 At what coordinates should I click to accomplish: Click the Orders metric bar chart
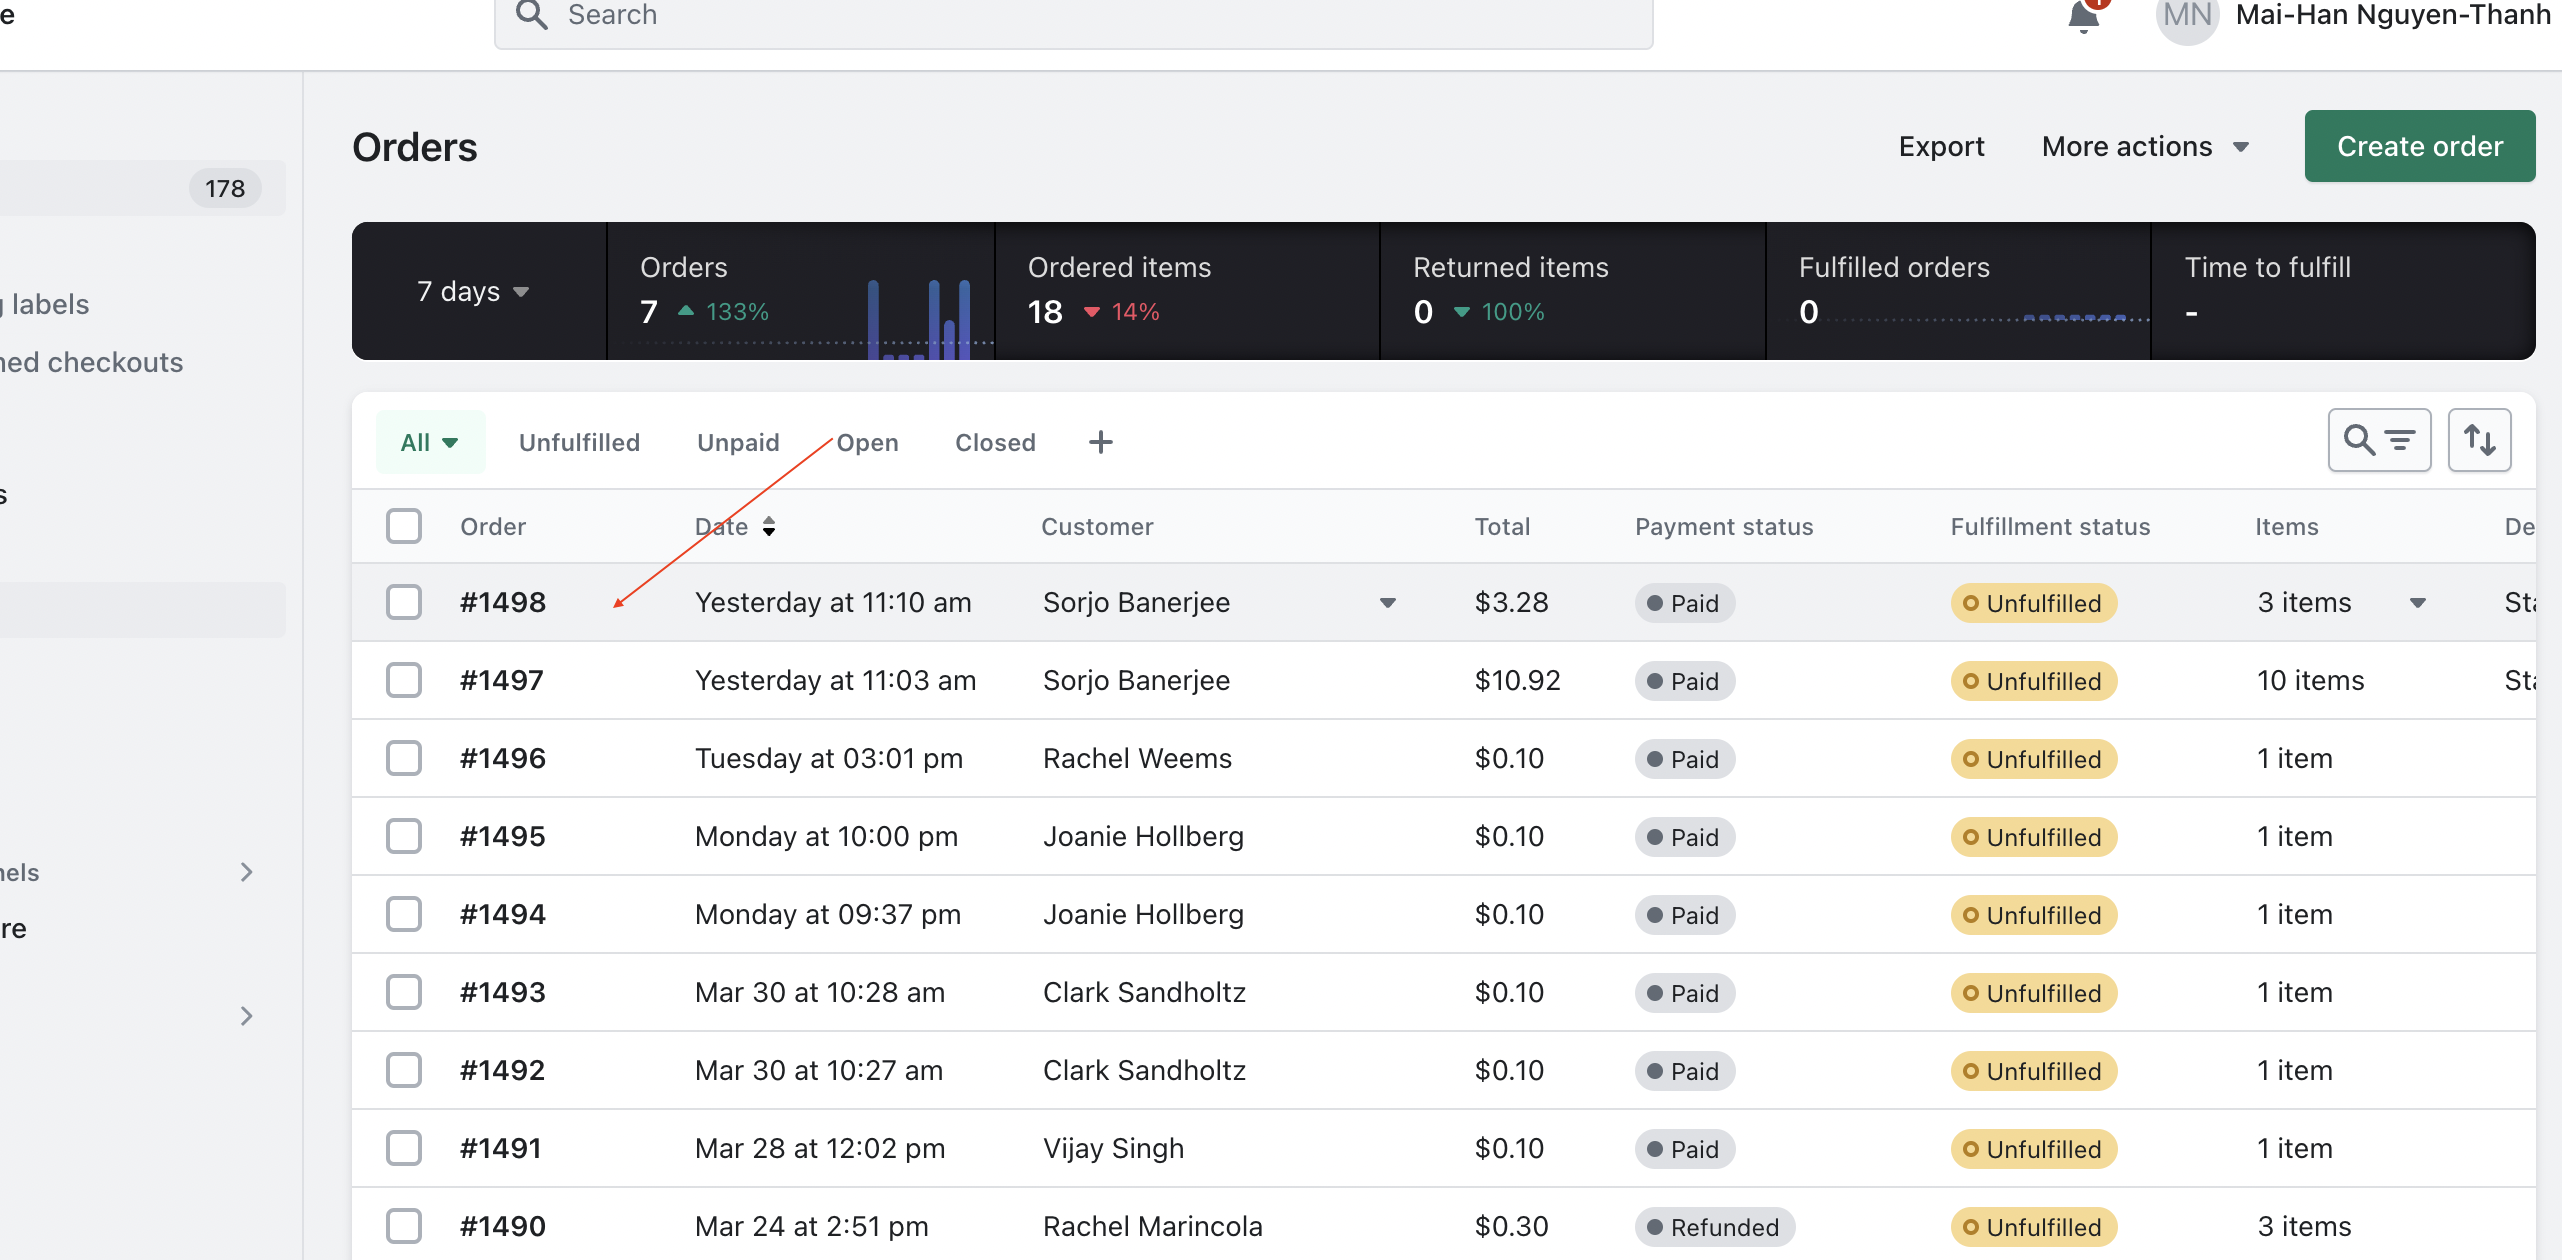tap(918, 318)
